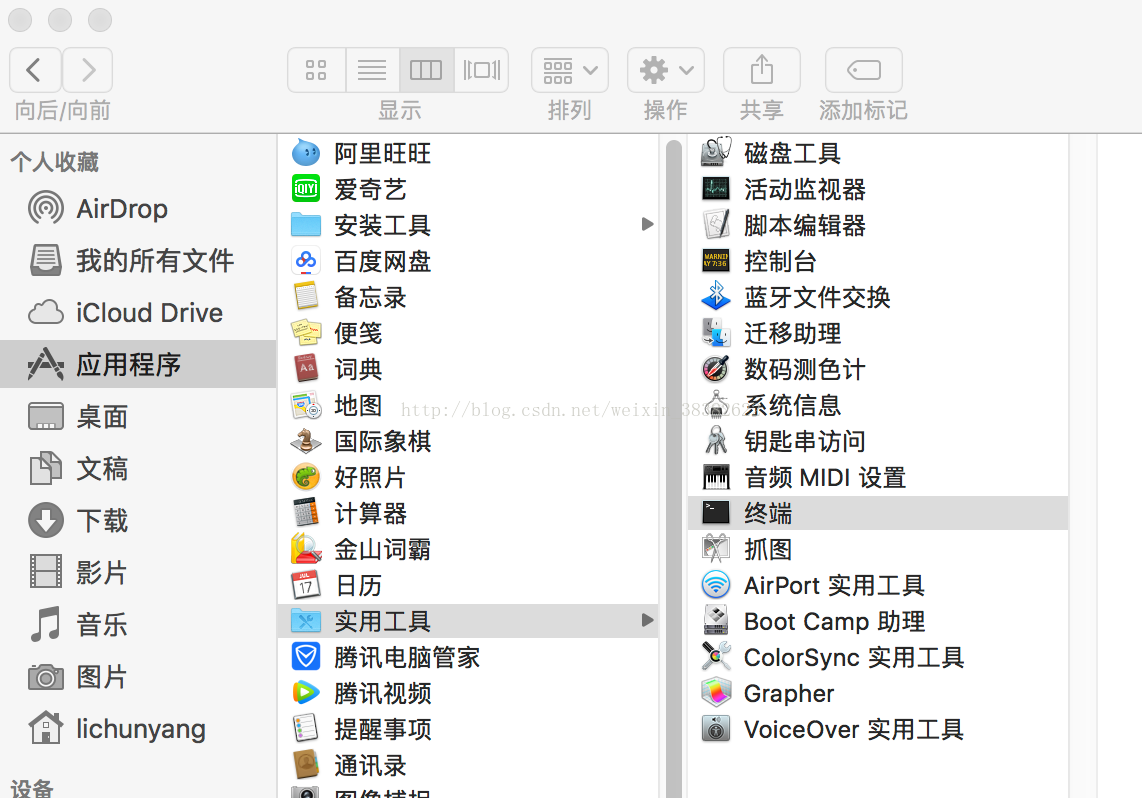Select the AirPort 实用工具 icon
The width and height of the screenshot is (1142, 798).
point(716,585)
